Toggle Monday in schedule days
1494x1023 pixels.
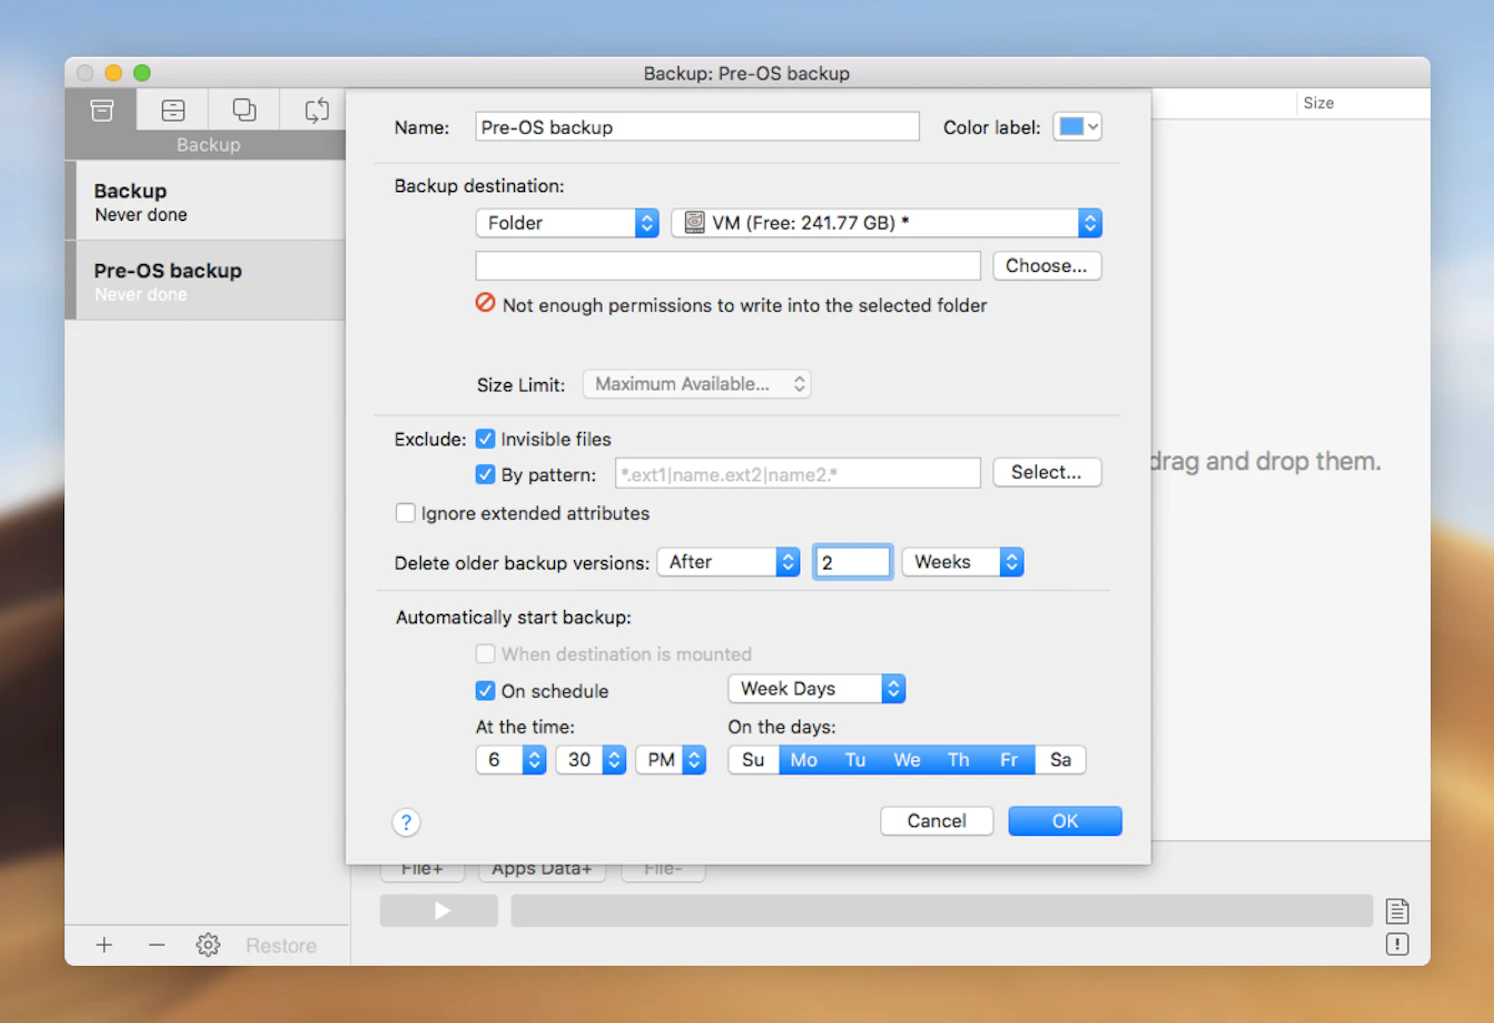point(804,760)
